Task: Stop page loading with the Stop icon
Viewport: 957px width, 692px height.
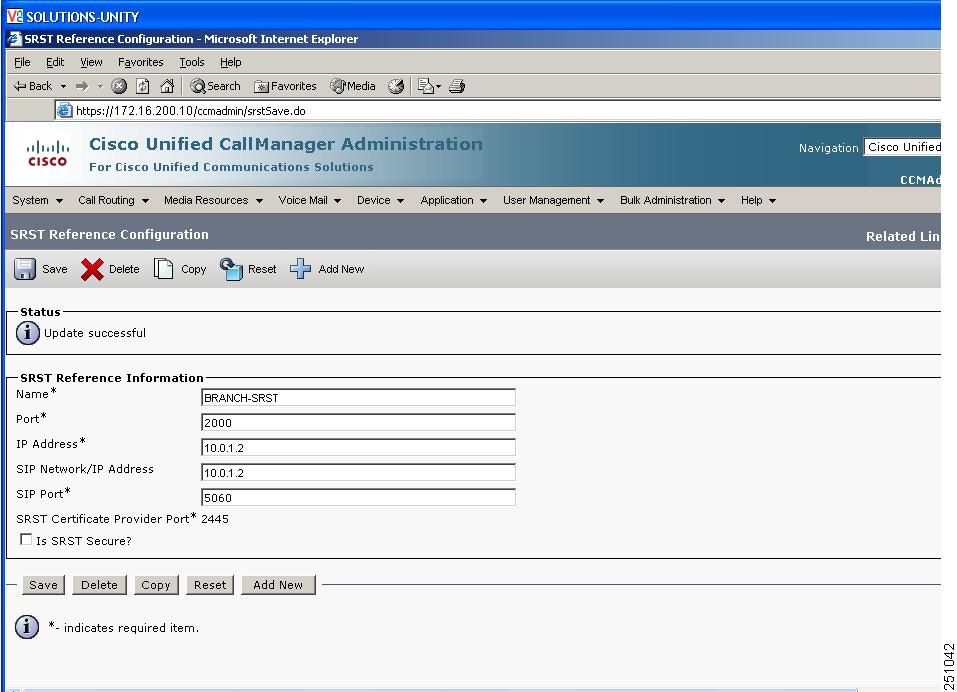Action: (119, 86)
